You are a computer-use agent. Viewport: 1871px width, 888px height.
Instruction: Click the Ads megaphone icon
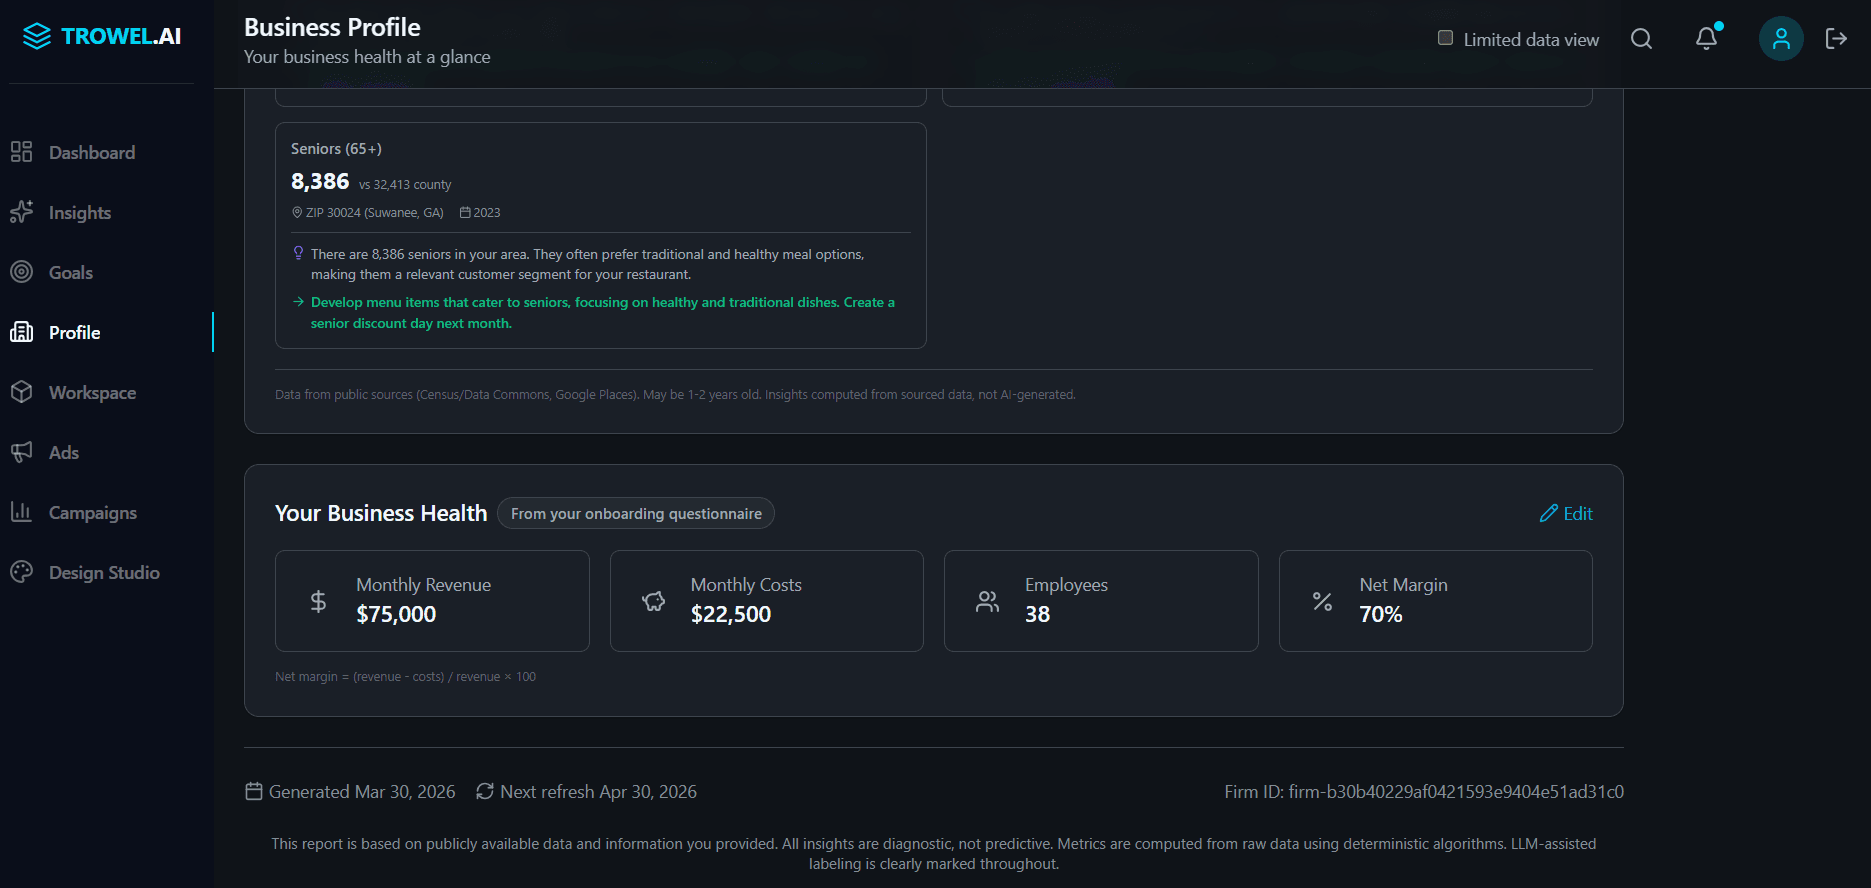pos(21,452)
